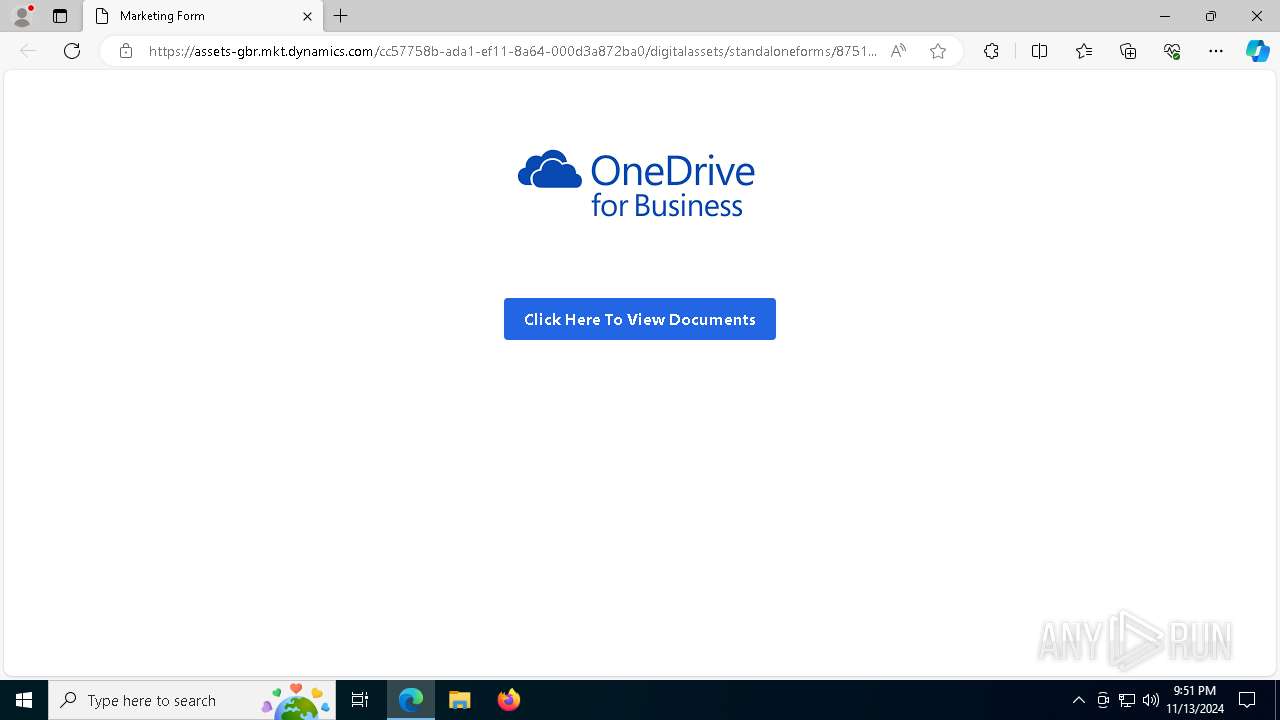1280x720 pixels.
Task: Add this page to favorites star
Action: (938, 51)
